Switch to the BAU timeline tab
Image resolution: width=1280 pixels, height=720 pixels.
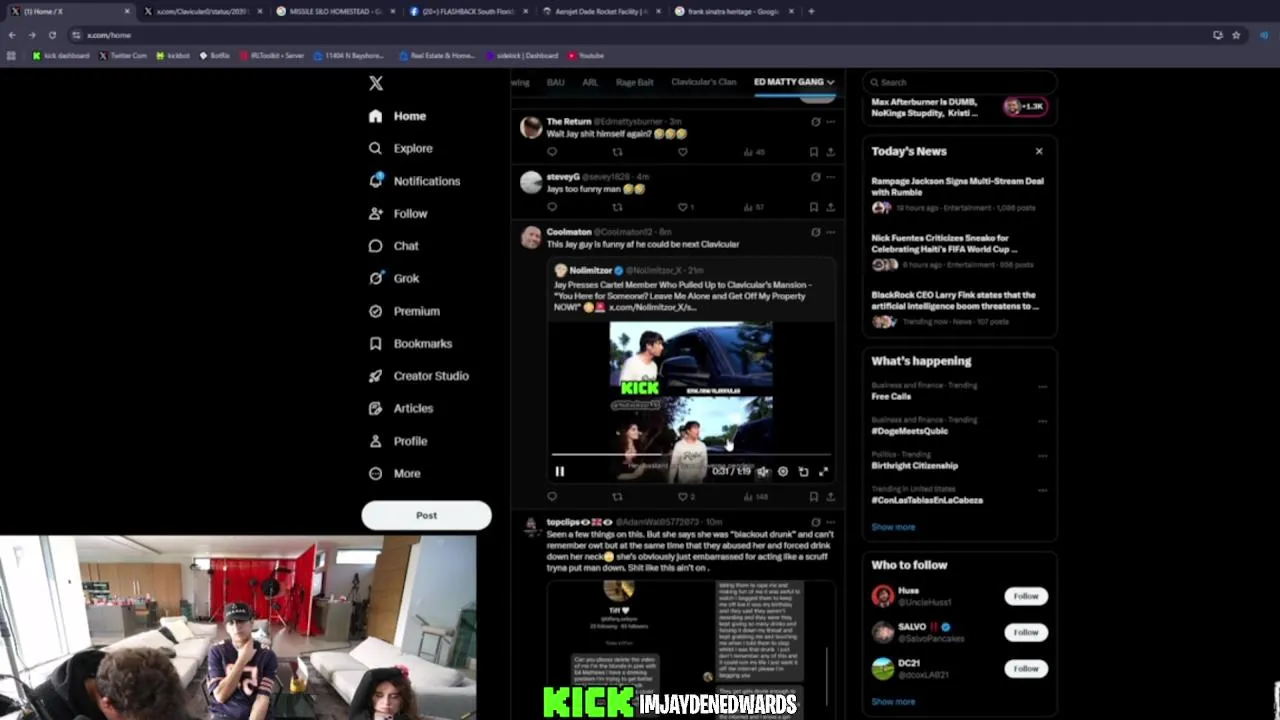click(x=555, y=82)
